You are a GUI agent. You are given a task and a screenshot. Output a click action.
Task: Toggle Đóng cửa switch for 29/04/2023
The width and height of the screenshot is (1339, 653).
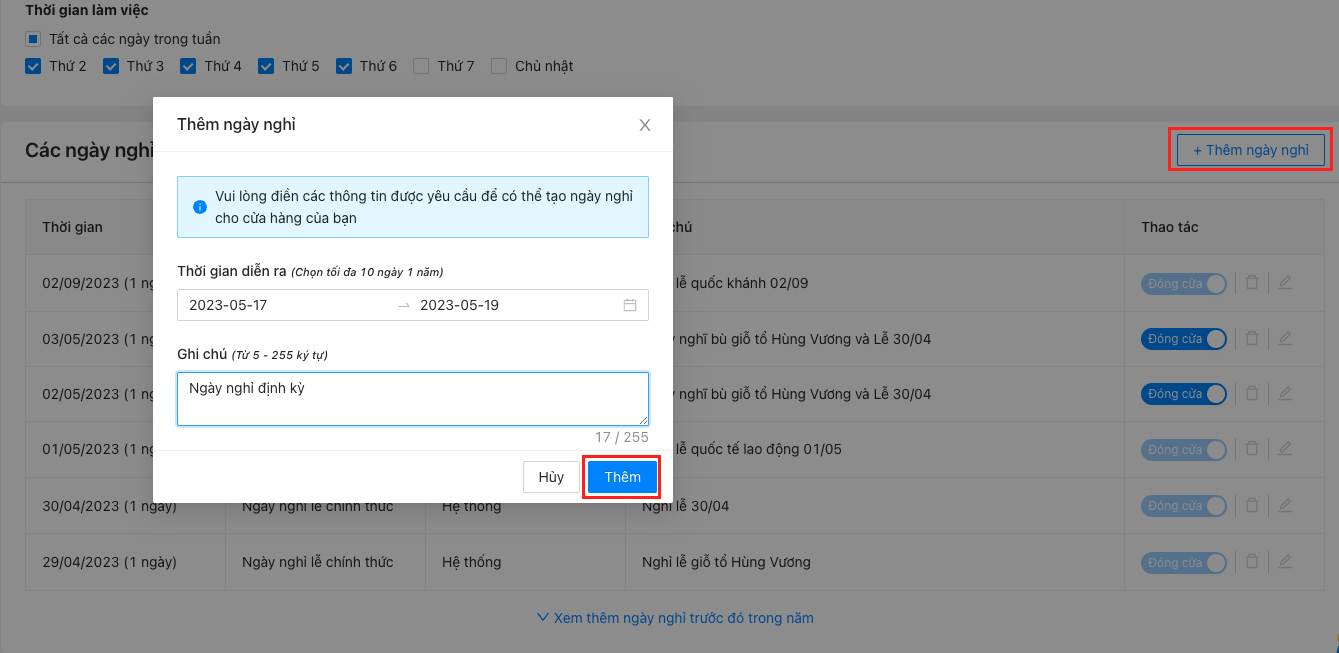pyautogui.click(x=1184, y=562)
